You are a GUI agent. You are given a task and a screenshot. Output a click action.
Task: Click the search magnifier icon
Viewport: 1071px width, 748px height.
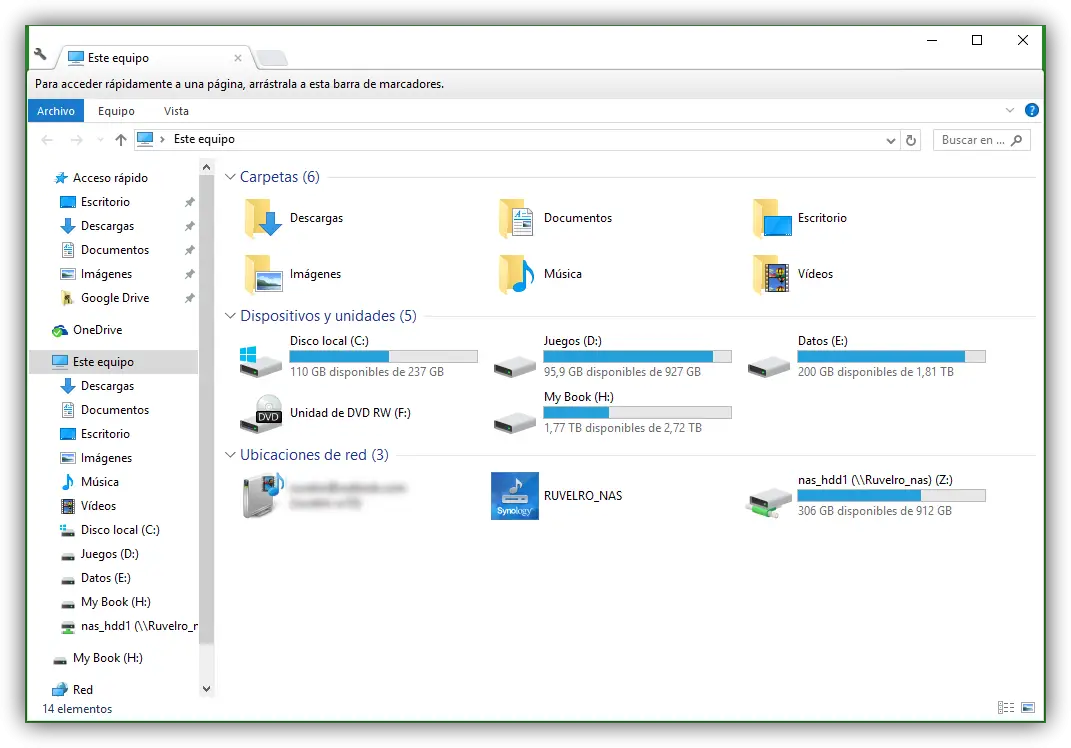[1016, 140]
